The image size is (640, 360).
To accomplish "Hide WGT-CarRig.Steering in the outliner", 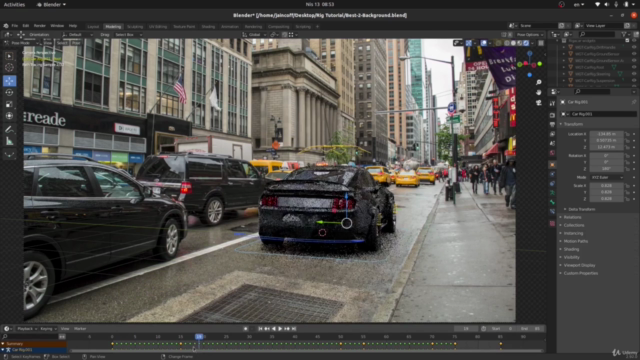I will [x=634, y=74].
